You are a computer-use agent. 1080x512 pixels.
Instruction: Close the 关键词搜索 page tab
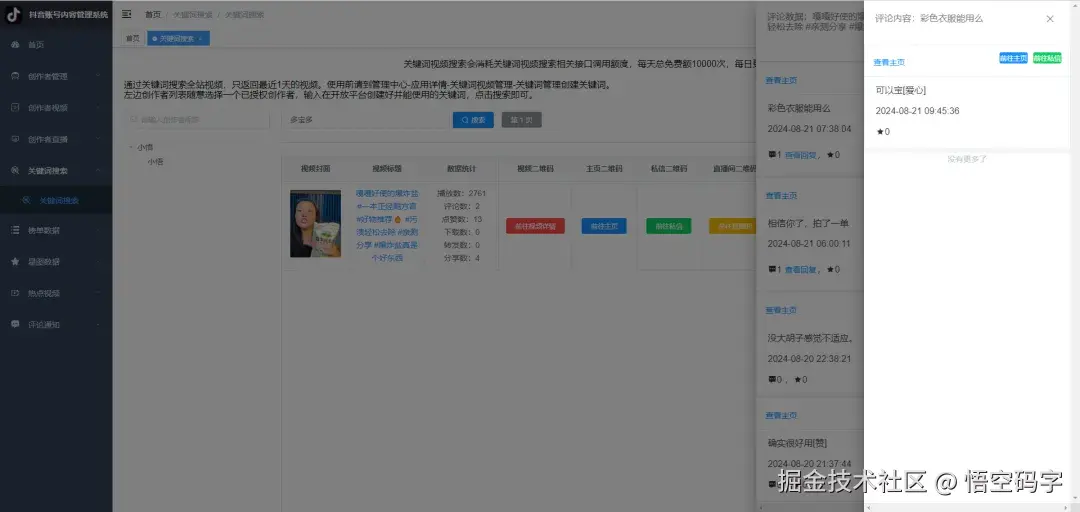(x=200, y=39)
